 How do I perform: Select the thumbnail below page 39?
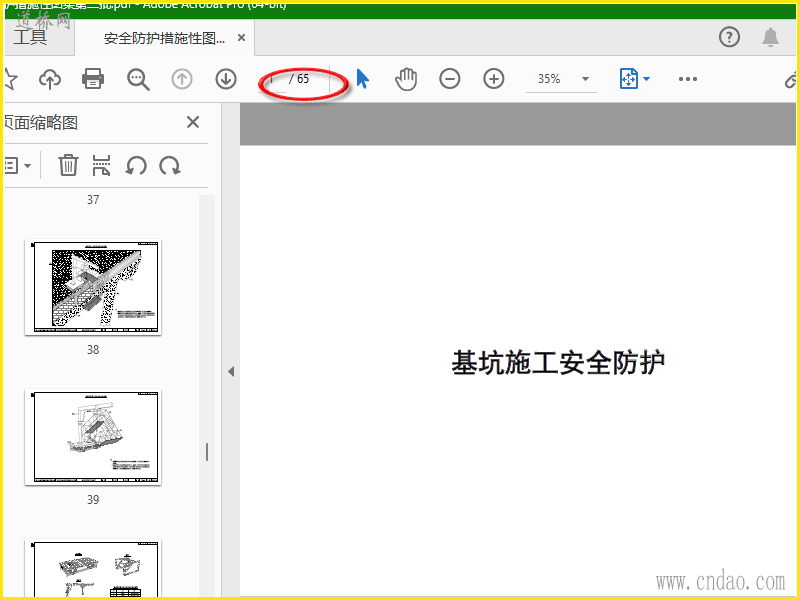93,567
